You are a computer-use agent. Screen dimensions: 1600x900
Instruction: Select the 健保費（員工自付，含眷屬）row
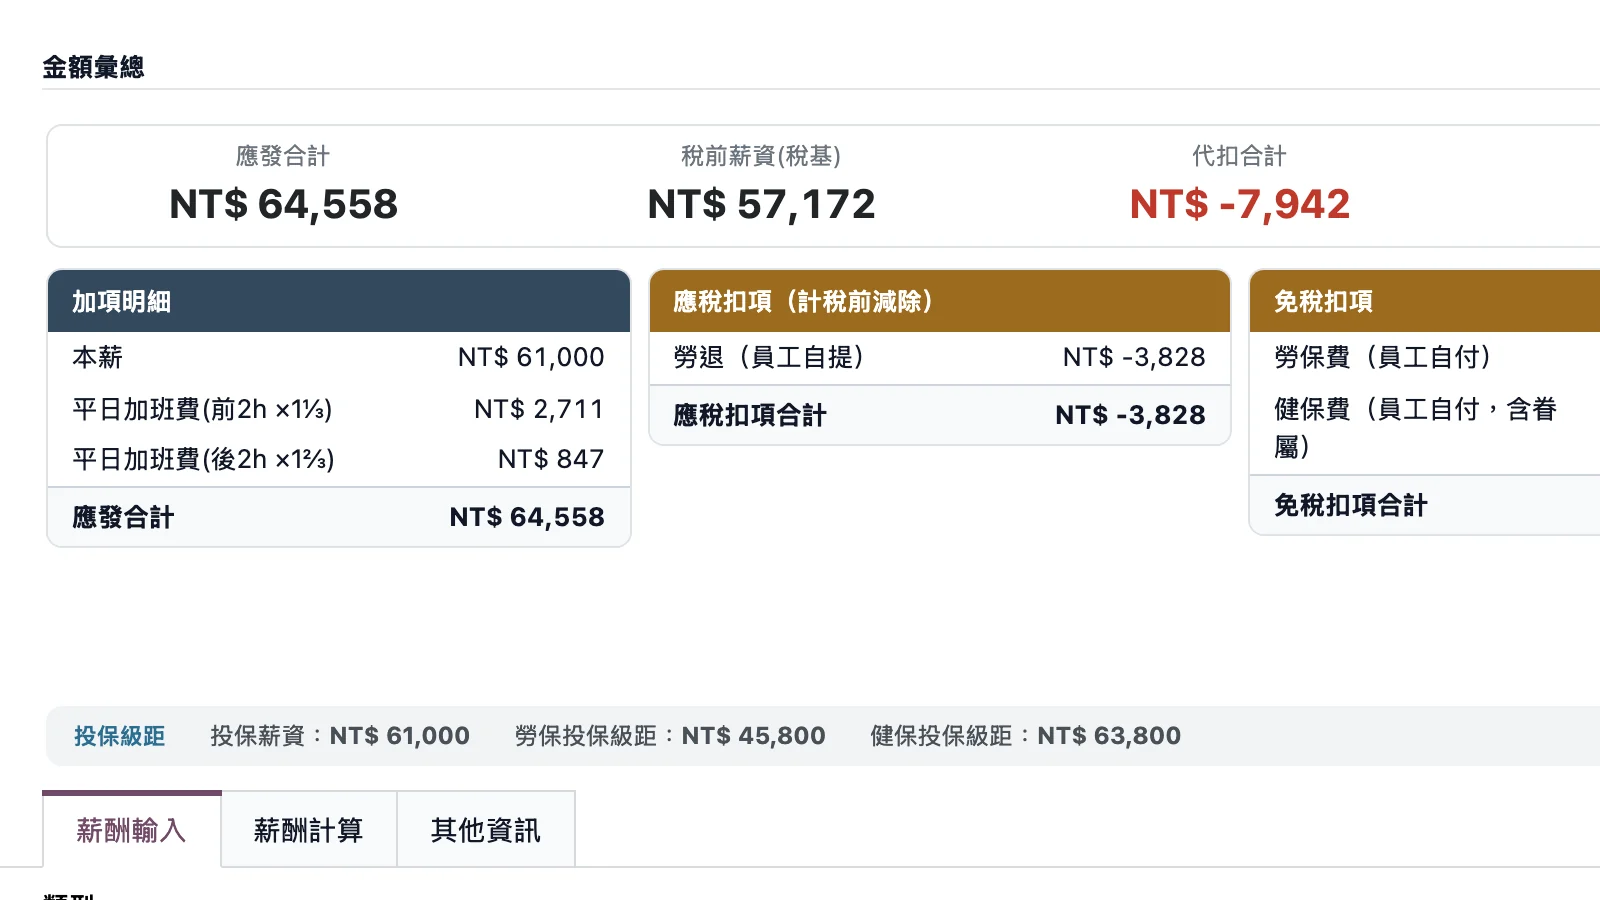(x=1425, y=428)
